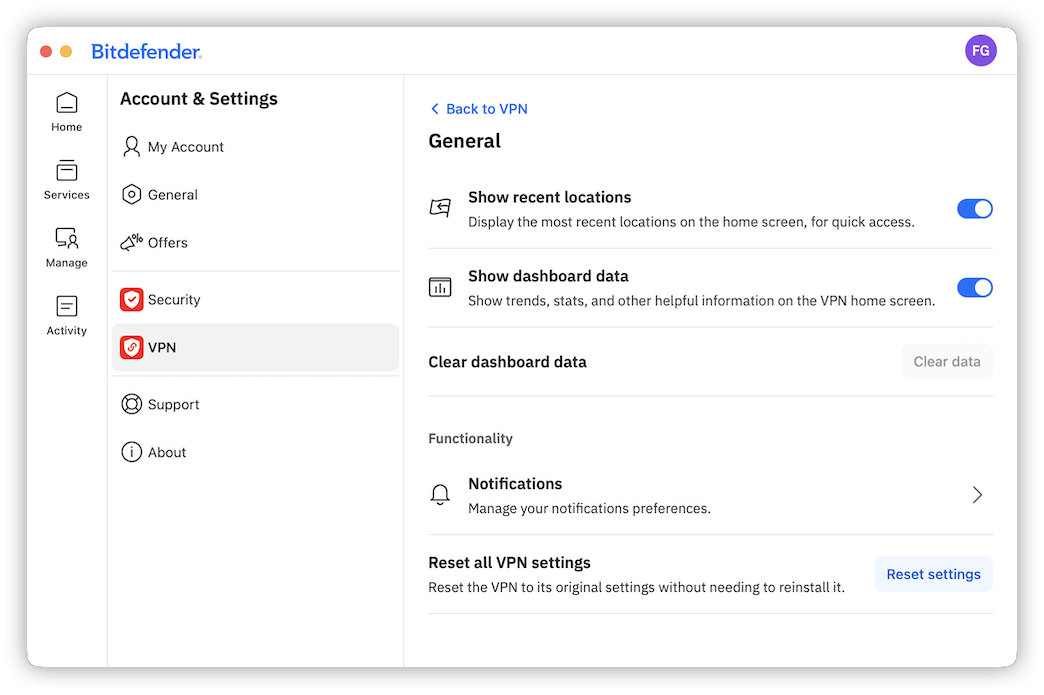This screenshot has height=695, width=1044.
Task: Expand Notifications with the right chevron
Action: 977,495
